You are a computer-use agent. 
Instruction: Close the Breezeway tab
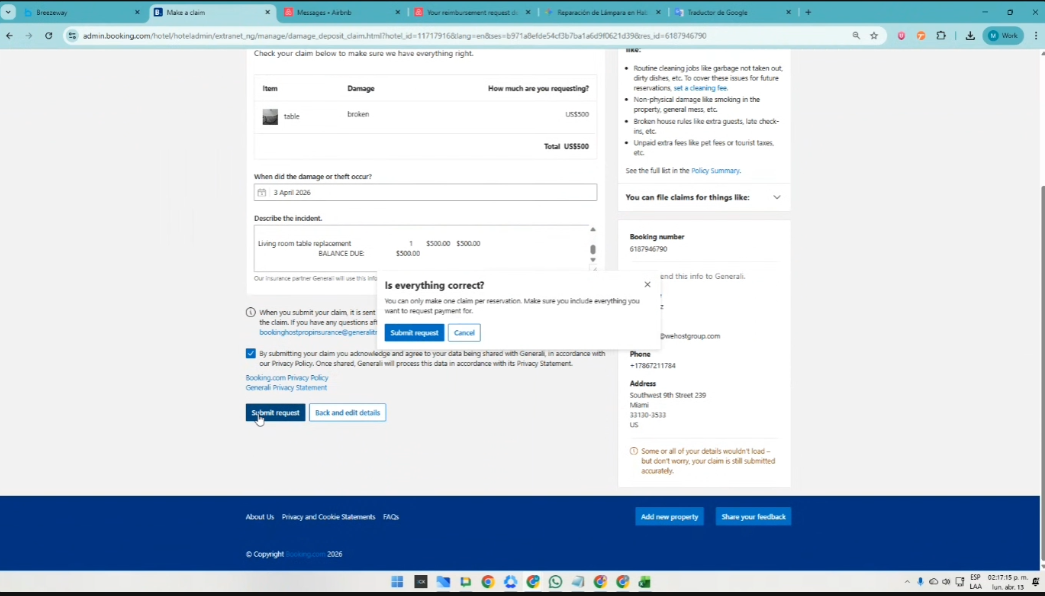(137, 12)
